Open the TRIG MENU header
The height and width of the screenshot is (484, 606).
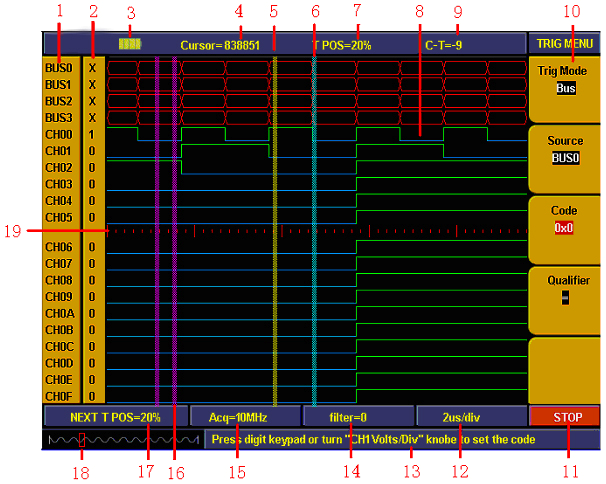564,43
